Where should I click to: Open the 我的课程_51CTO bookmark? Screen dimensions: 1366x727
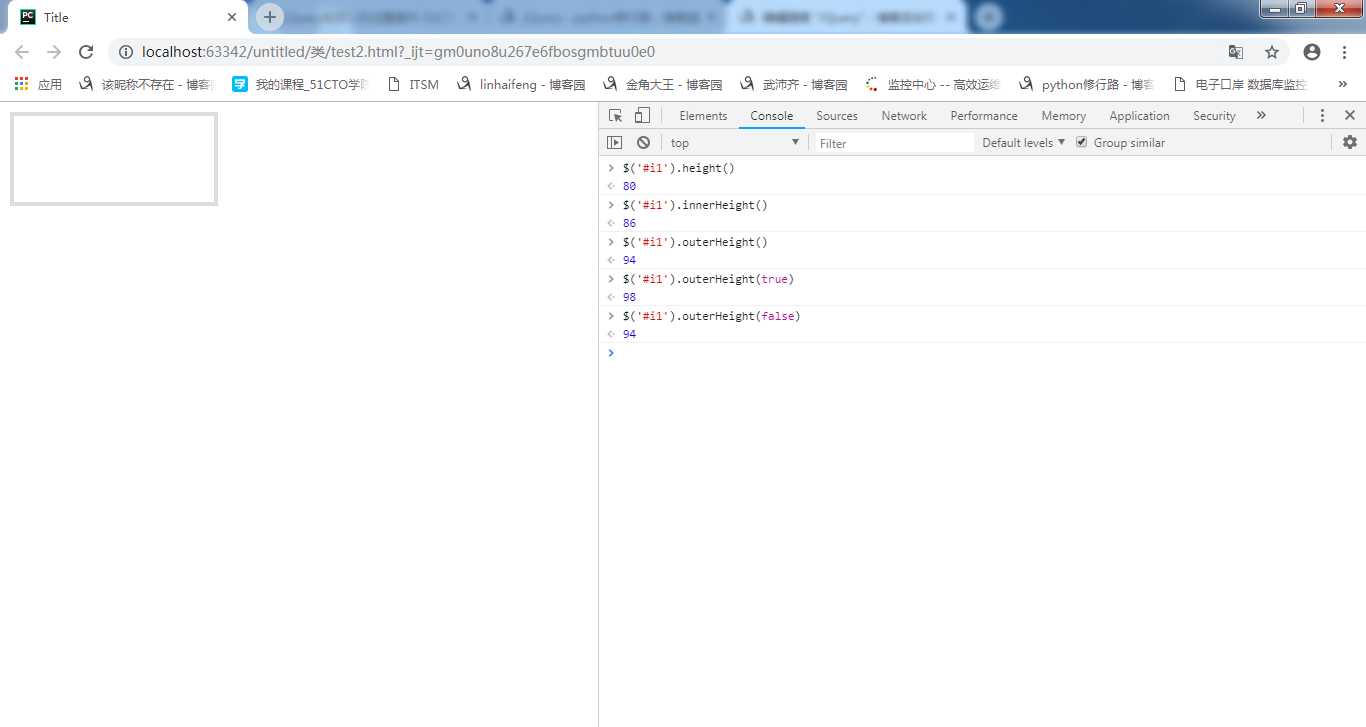point(300,84)
